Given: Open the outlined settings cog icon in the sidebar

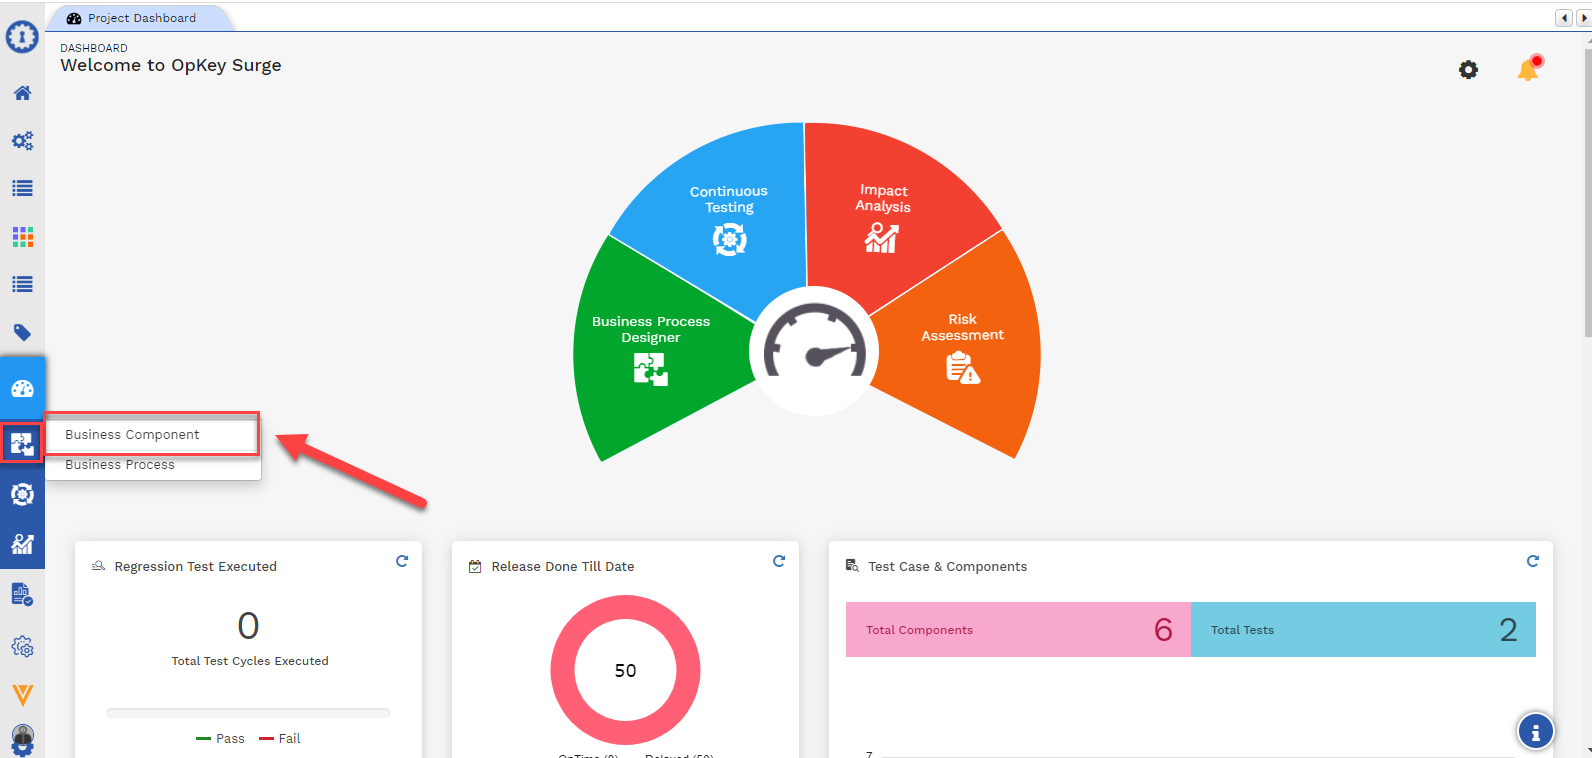Looking at the screenshot, I should coord(22,647).
